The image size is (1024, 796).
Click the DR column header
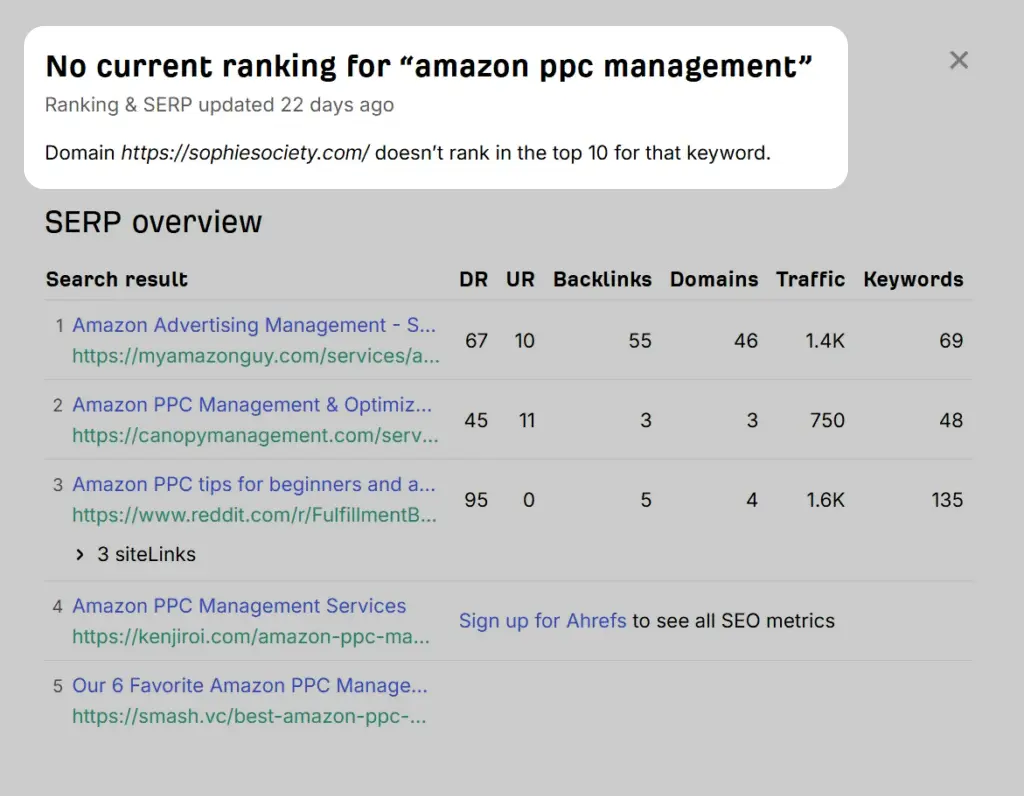(473, 280)
